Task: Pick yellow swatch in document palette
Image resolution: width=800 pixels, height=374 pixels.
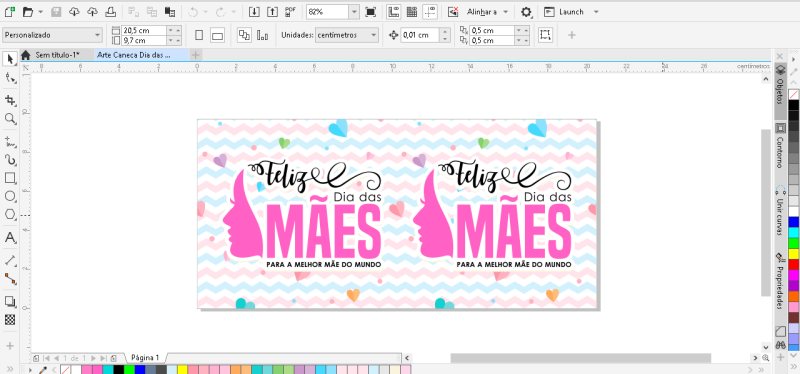Action: click(182, 369)
